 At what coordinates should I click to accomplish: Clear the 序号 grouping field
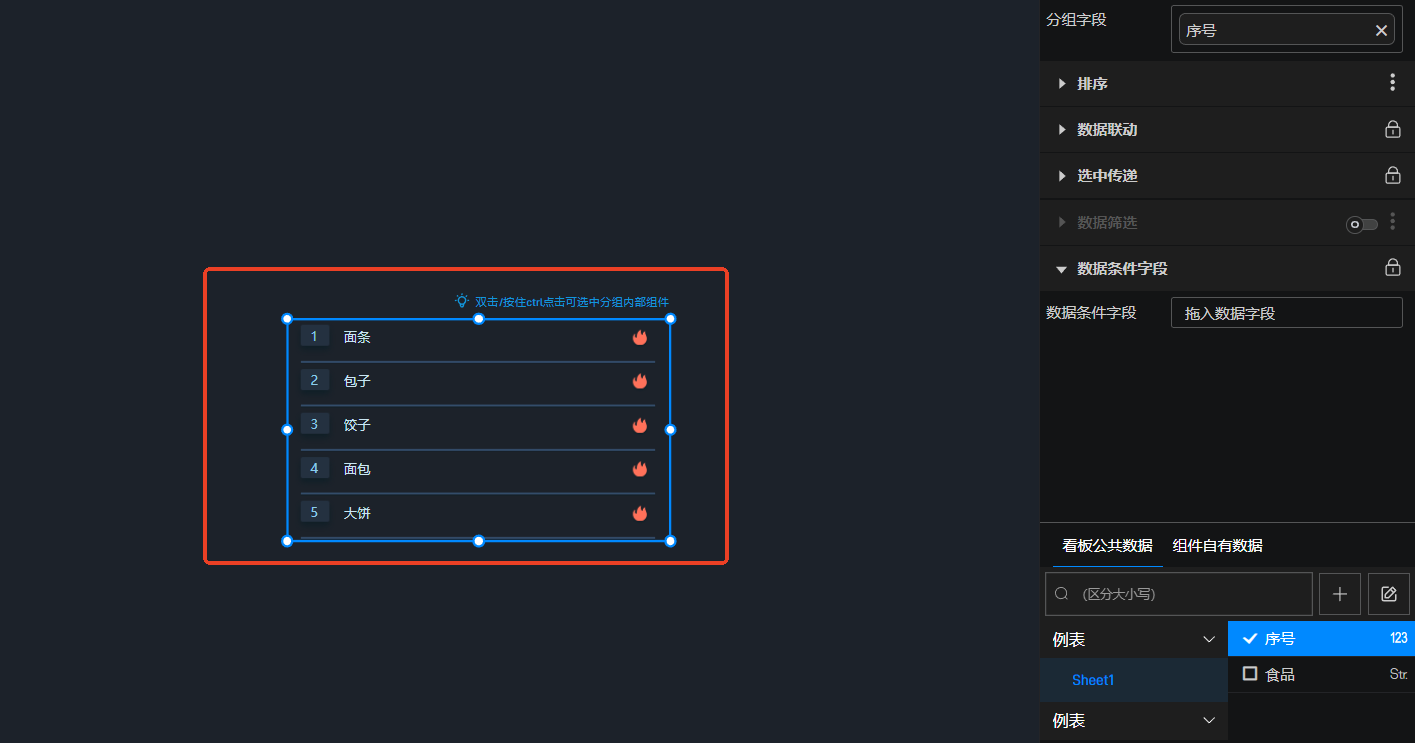1381,31
